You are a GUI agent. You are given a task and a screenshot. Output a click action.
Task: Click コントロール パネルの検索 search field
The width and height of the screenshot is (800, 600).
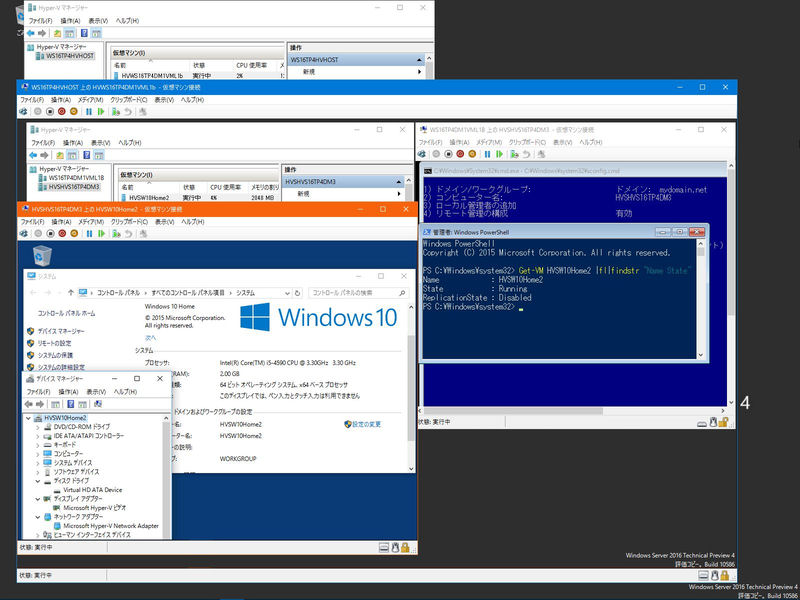click(x=359, y=293)
